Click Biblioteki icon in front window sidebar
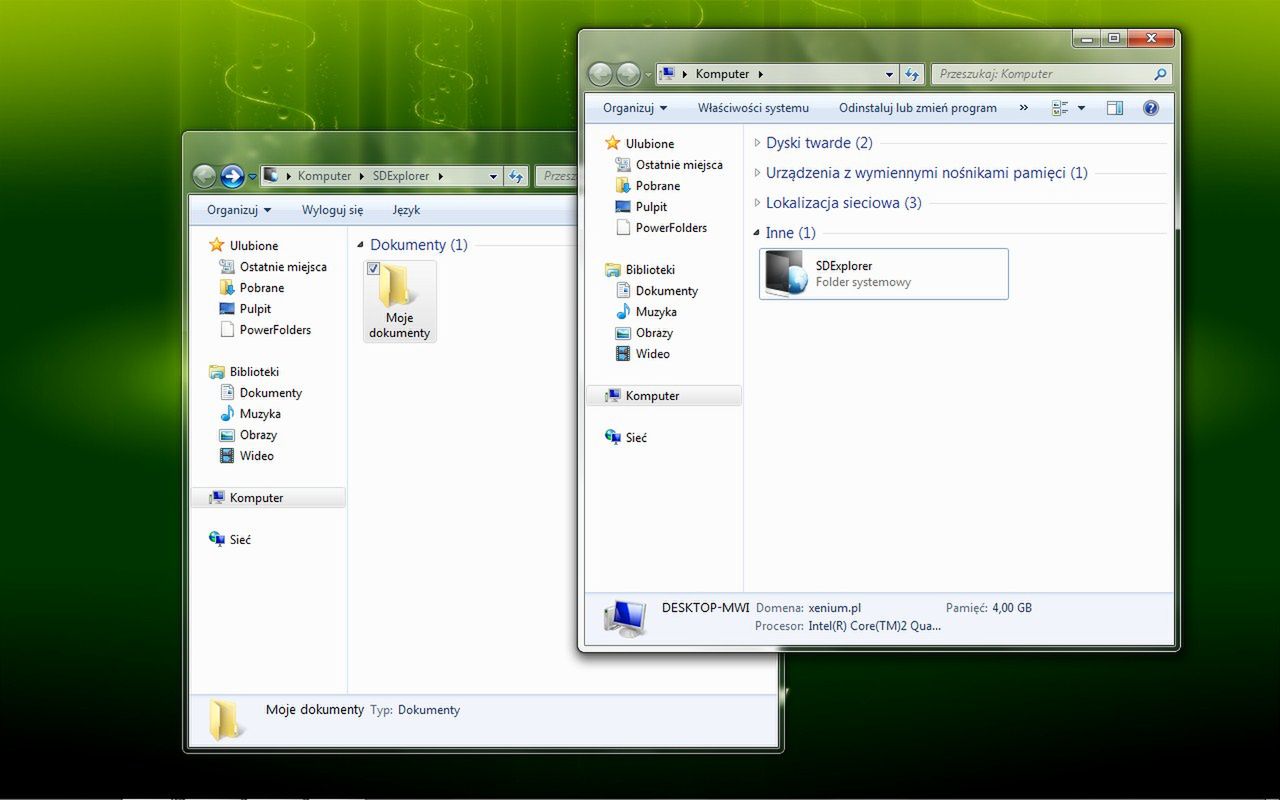 (613, 270)
